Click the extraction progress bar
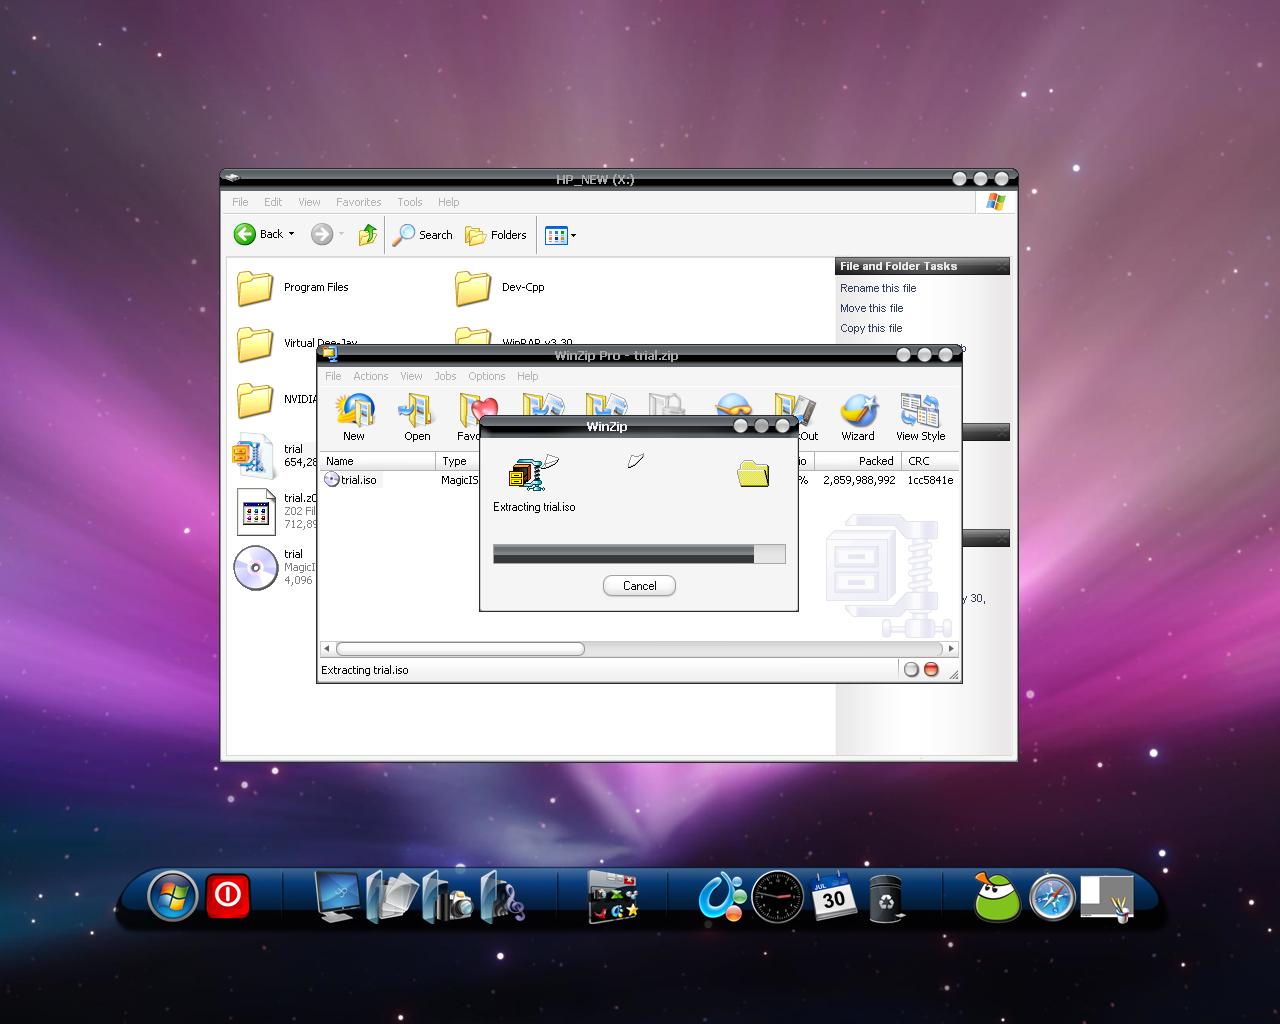 [639, 554]
